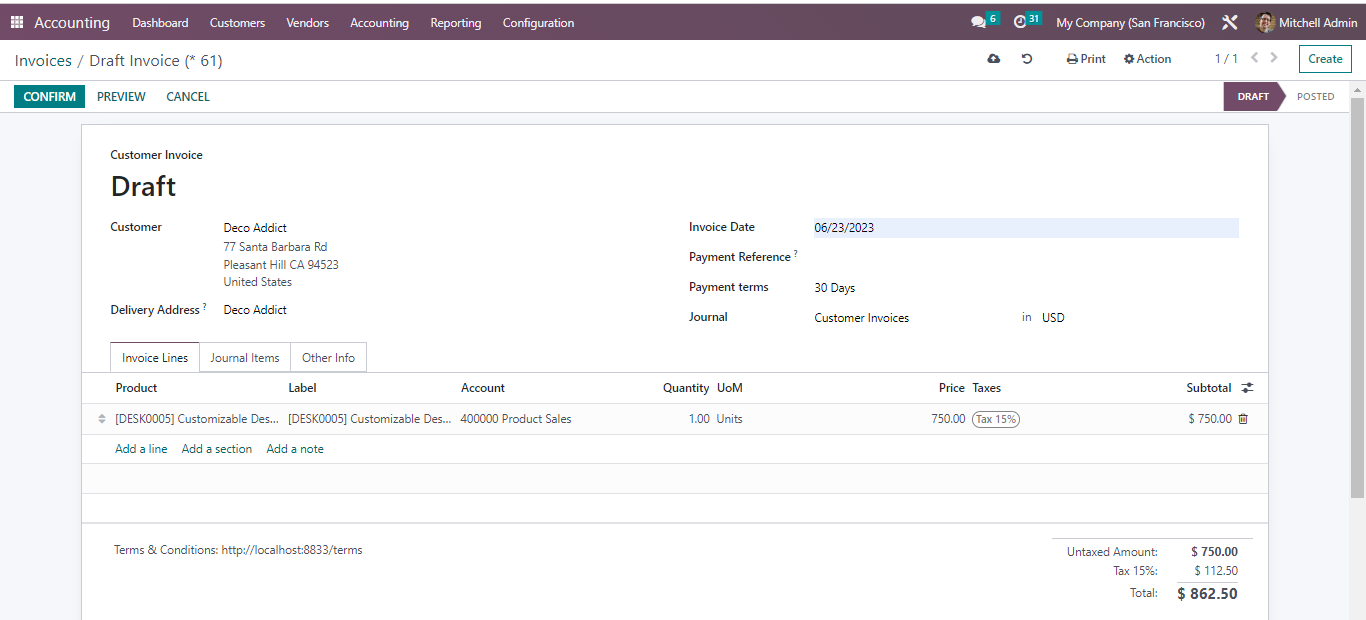Screen dimensions: 1366x620
Task: Click the cloud save icon
Action: 993,59
